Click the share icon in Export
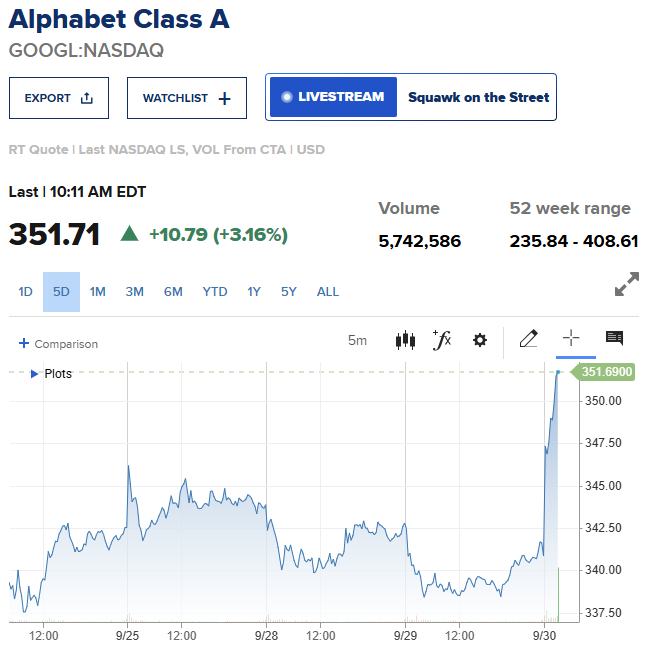Image resolution: width=646 pixels, height=652 pixels. 86,98
